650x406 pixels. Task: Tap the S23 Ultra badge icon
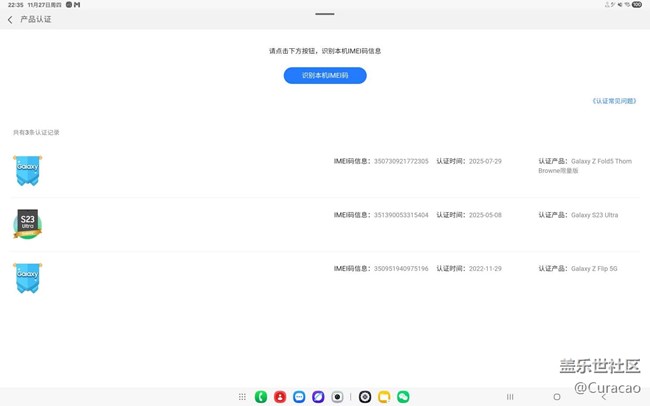[28, 224]
